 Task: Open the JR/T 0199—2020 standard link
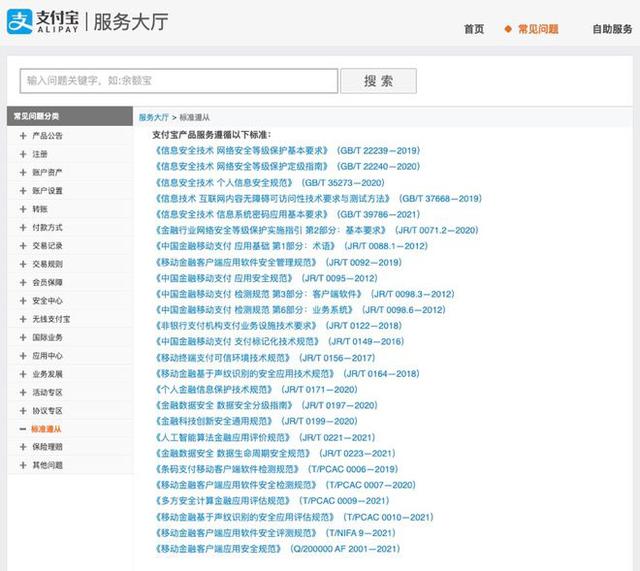pyautogui.click(x=256, y=421)
